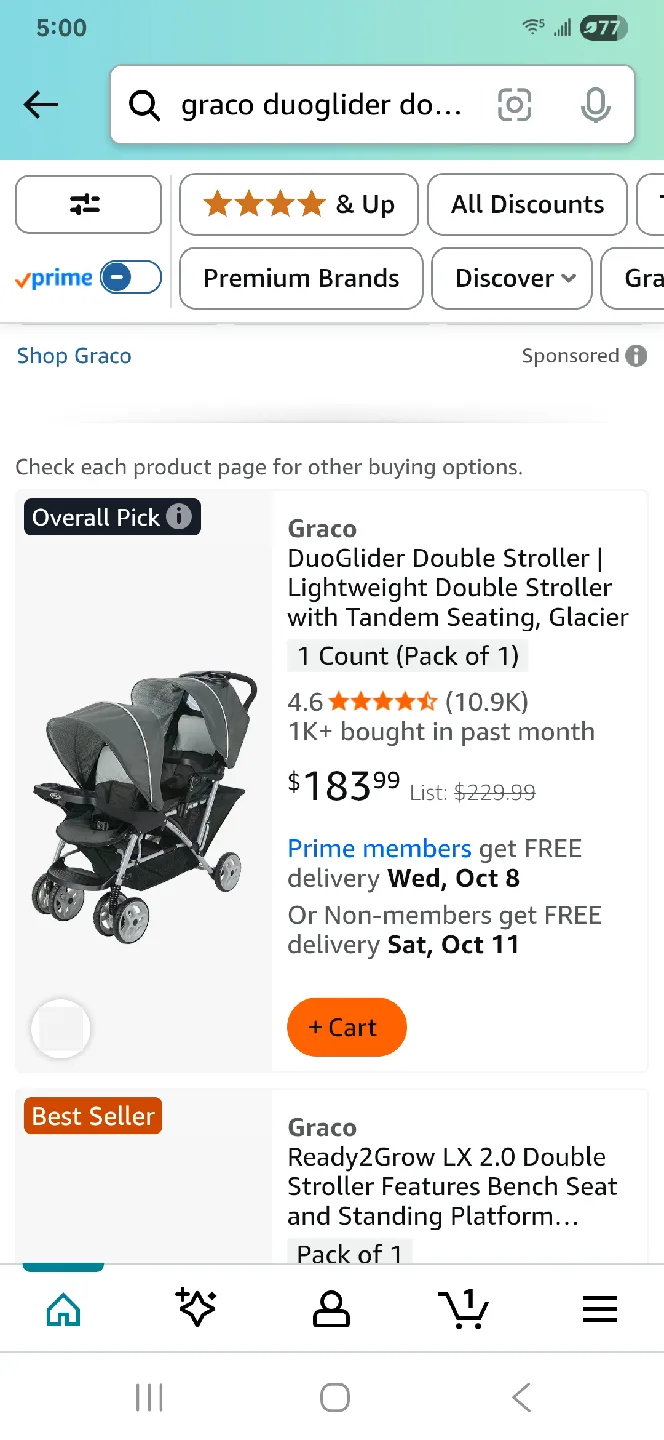The height and width of the screenshot is (1440, 664).
Task: Visit the Shop Graco link
Action: (74, 355)
